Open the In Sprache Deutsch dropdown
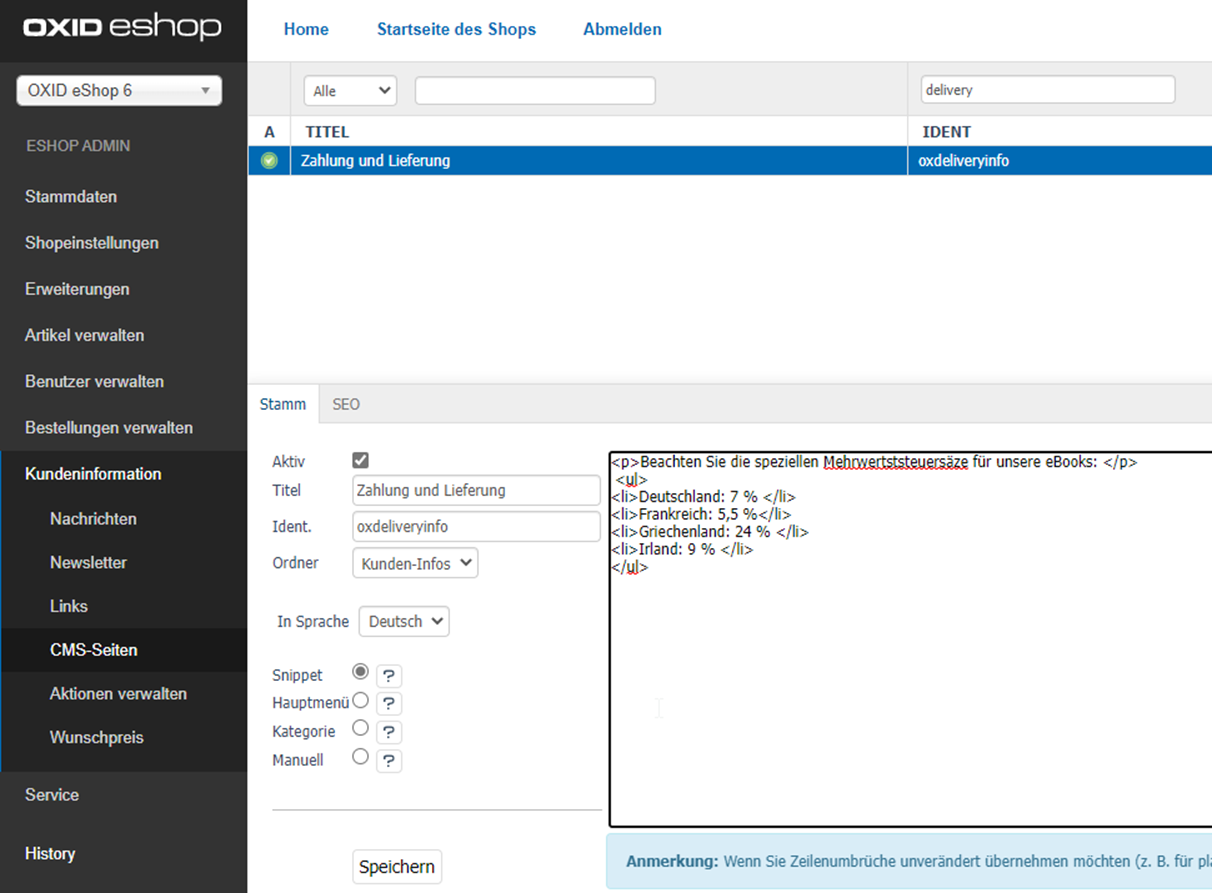This screenshot has height=893, width=1212. tap(404, 622)
